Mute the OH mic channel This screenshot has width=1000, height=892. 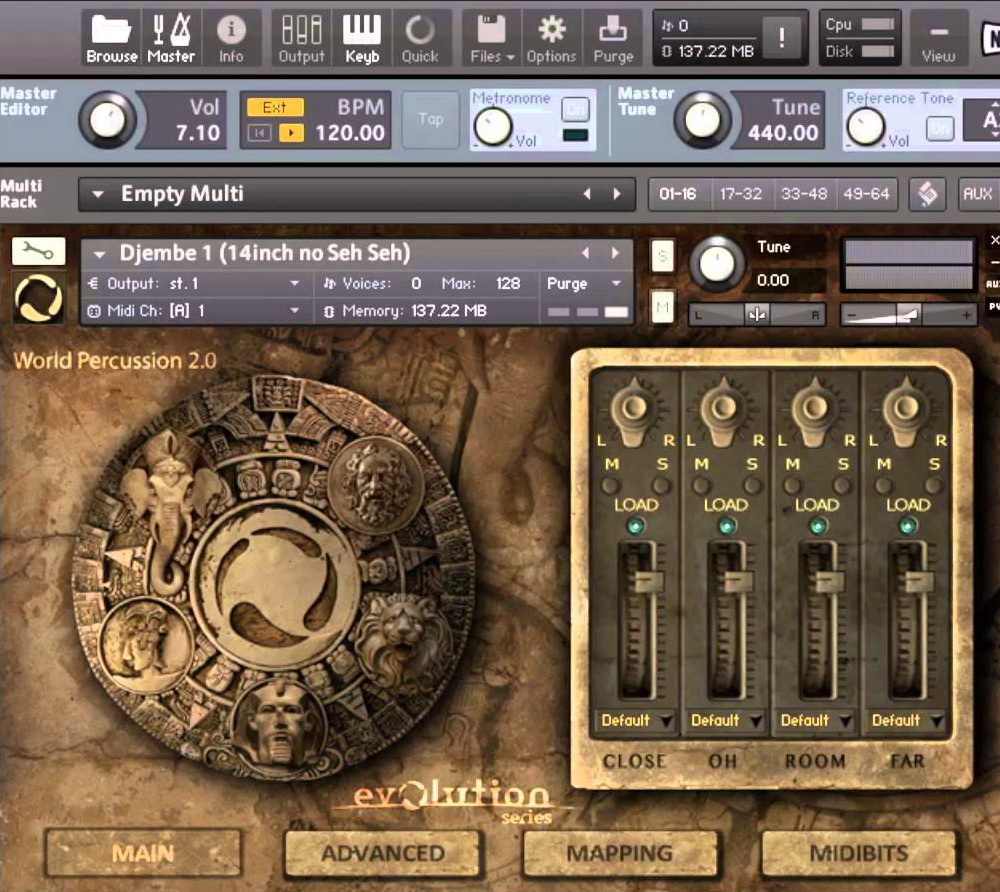point(702,486)
